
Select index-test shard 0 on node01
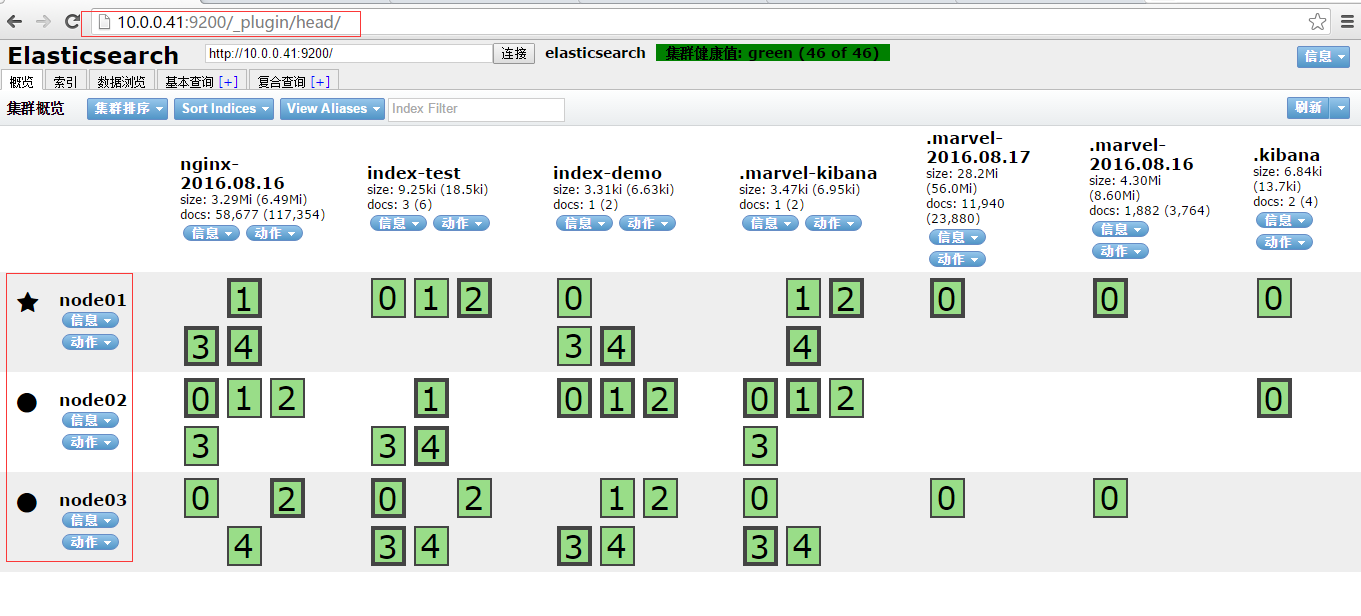click(x=388, y=298)
